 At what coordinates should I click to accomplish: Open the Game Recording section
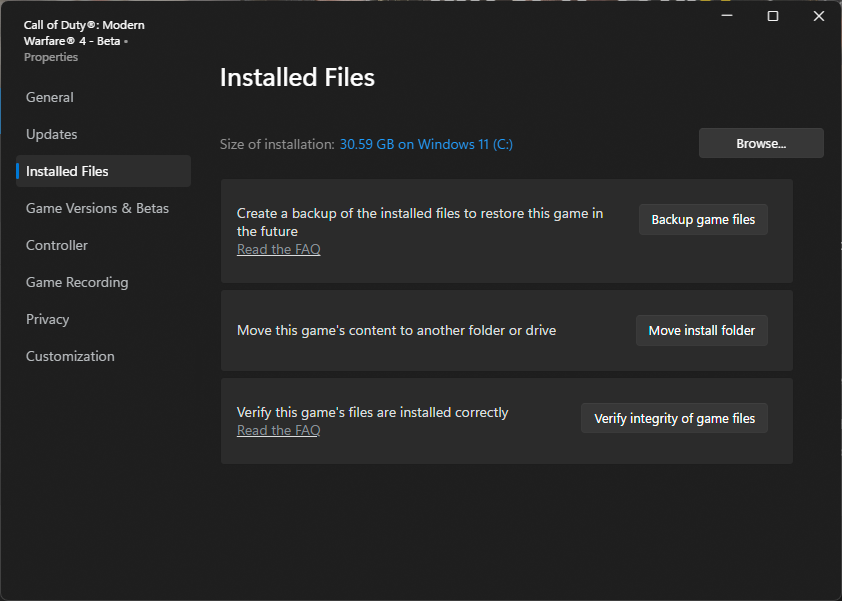click(77, 283)
